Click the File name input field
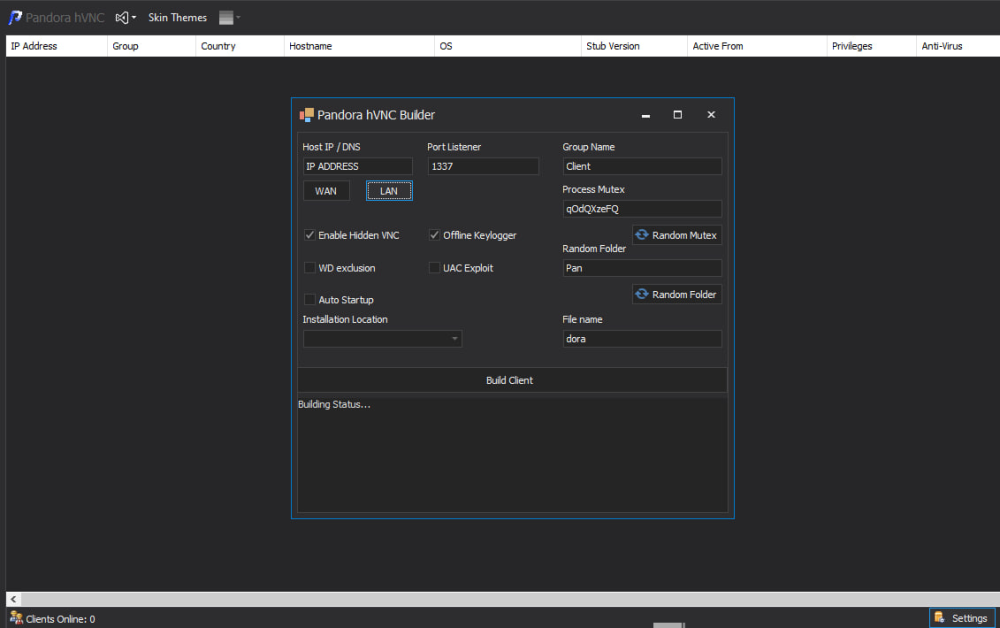This screenshot has height=628, width=1000. point(641,339)
